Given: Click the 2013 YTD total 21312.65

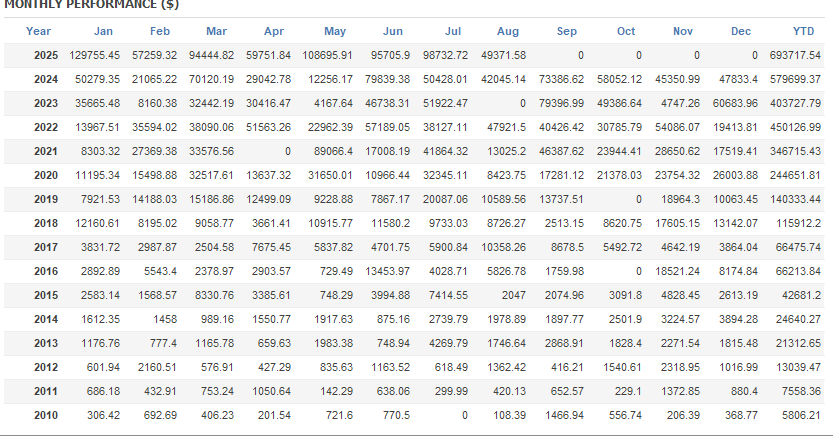Looking at the screenshot, I should click(798, 343).
